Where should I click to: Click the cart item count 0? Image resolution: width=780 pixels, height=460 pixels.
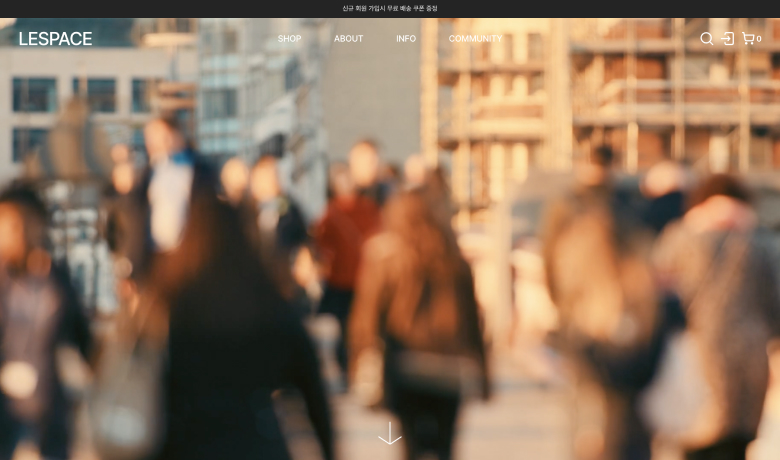coord(759,40)
